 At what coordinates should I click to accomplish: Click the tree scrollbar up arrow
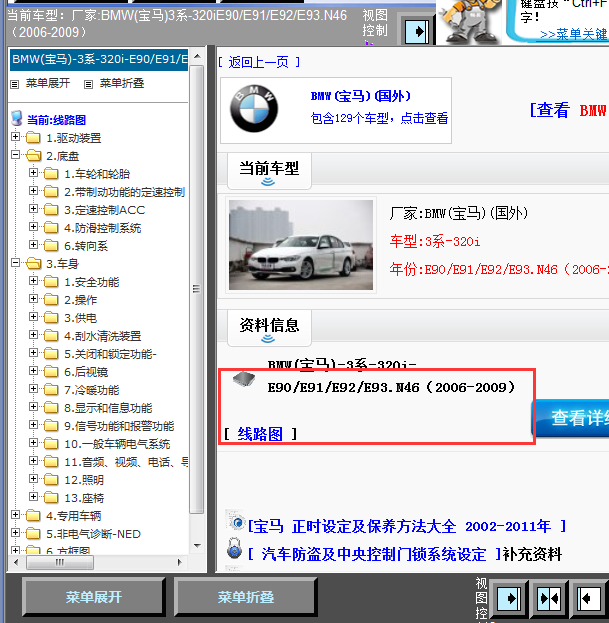pos(197,56)
